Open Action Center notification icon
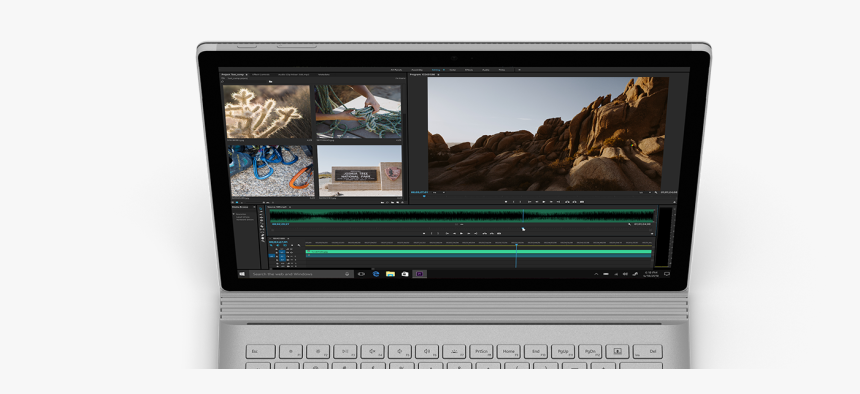Viewport: 860px width, 394px height. click(x=667, y=274)
